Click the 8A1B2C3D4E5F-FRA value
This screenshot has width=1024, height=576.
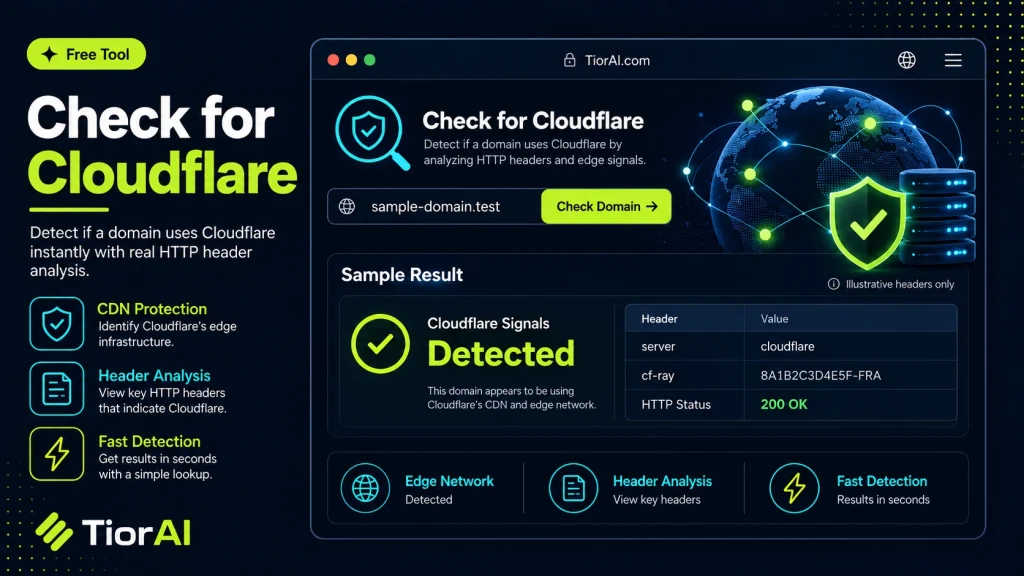click(x=820, y=376)
